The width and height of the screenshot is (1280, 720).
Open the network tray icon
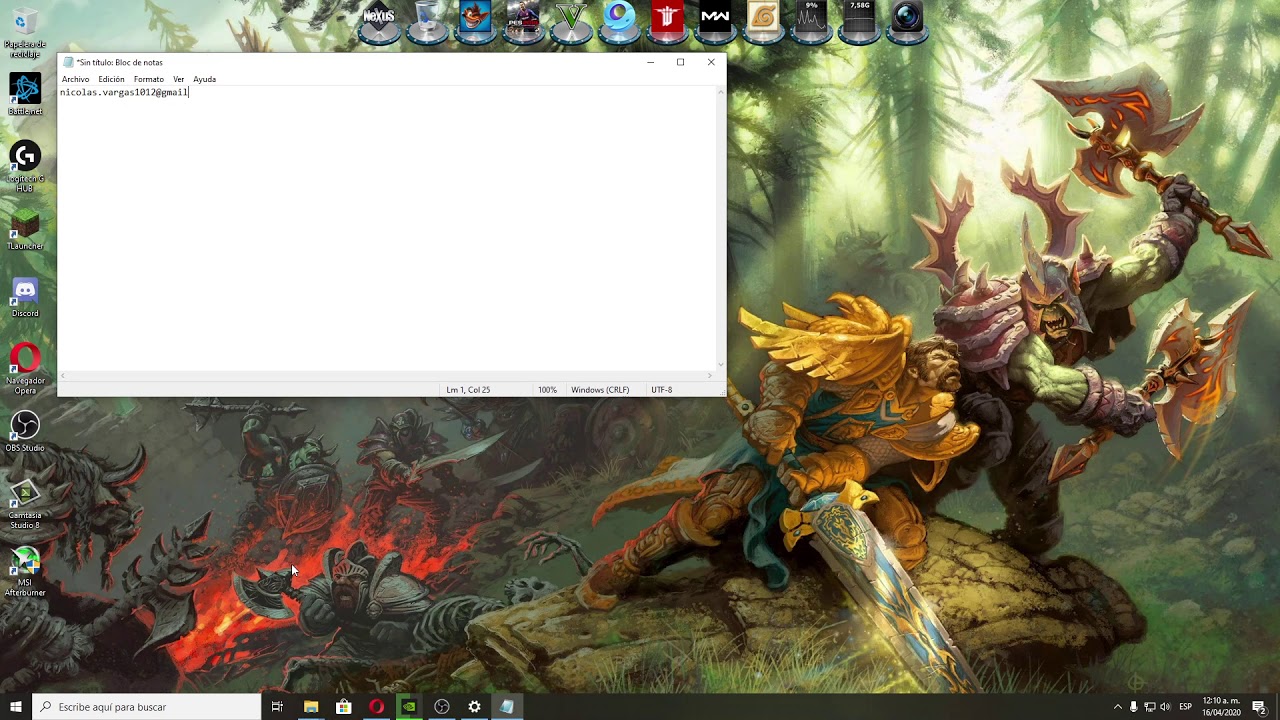point(1150,707)
